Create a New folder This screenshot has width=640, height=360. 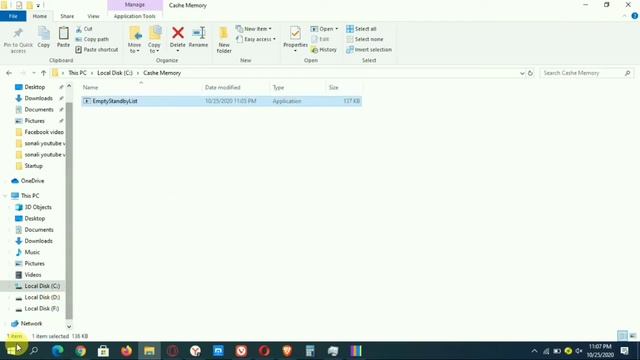point(224,40)
